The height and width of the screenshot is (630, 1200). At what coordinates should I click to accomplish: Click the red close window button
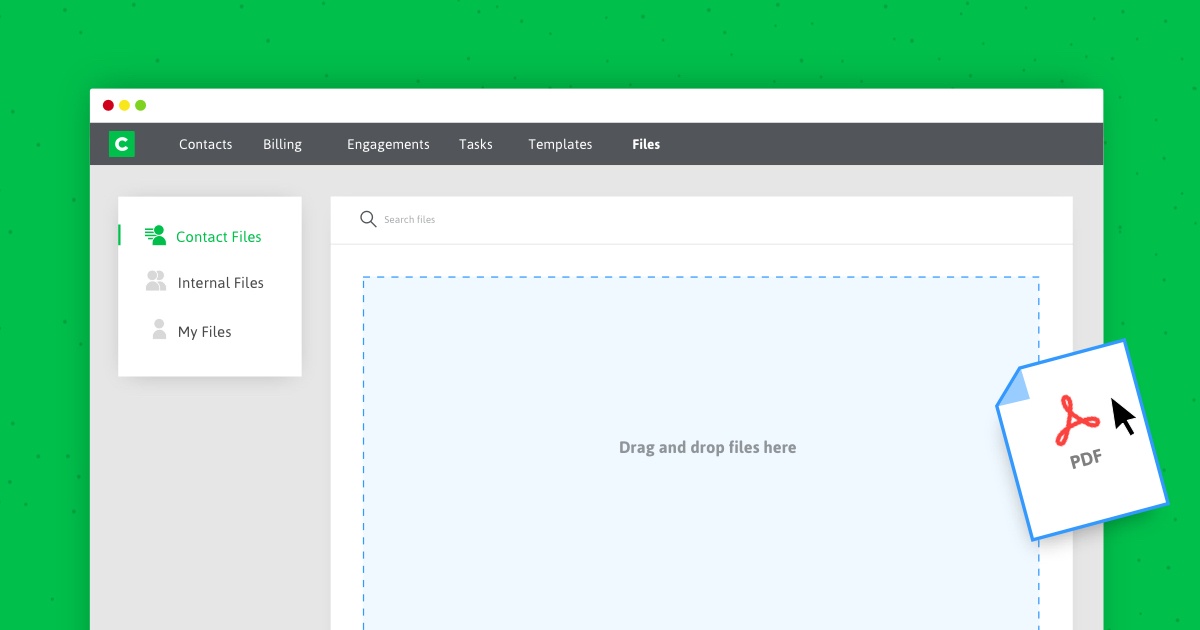pos(108,105)
